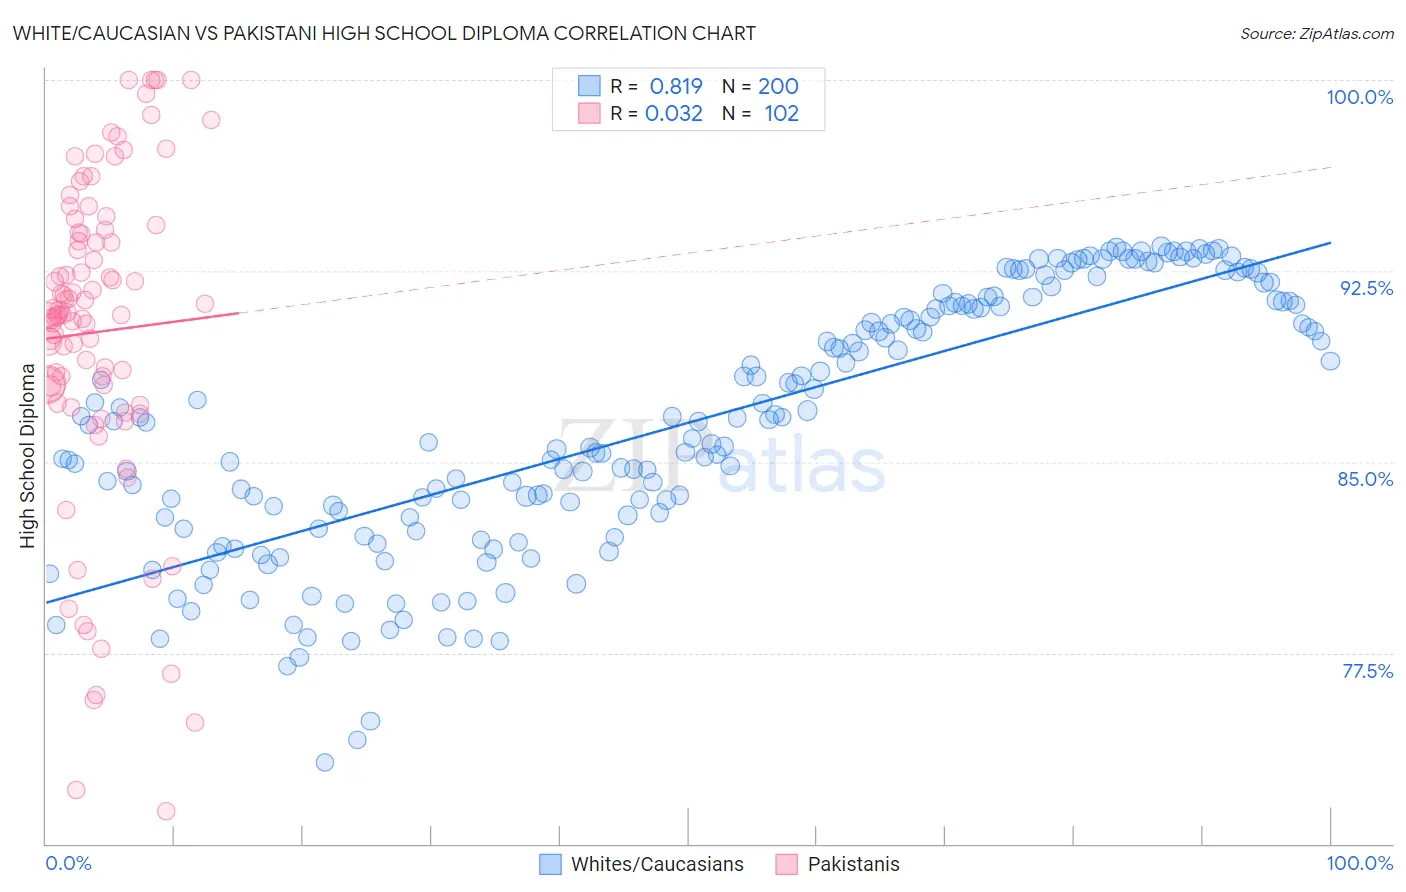Click the N = 102 sample count
This screenshot has width=1406, height=892.
click(760, 113)
